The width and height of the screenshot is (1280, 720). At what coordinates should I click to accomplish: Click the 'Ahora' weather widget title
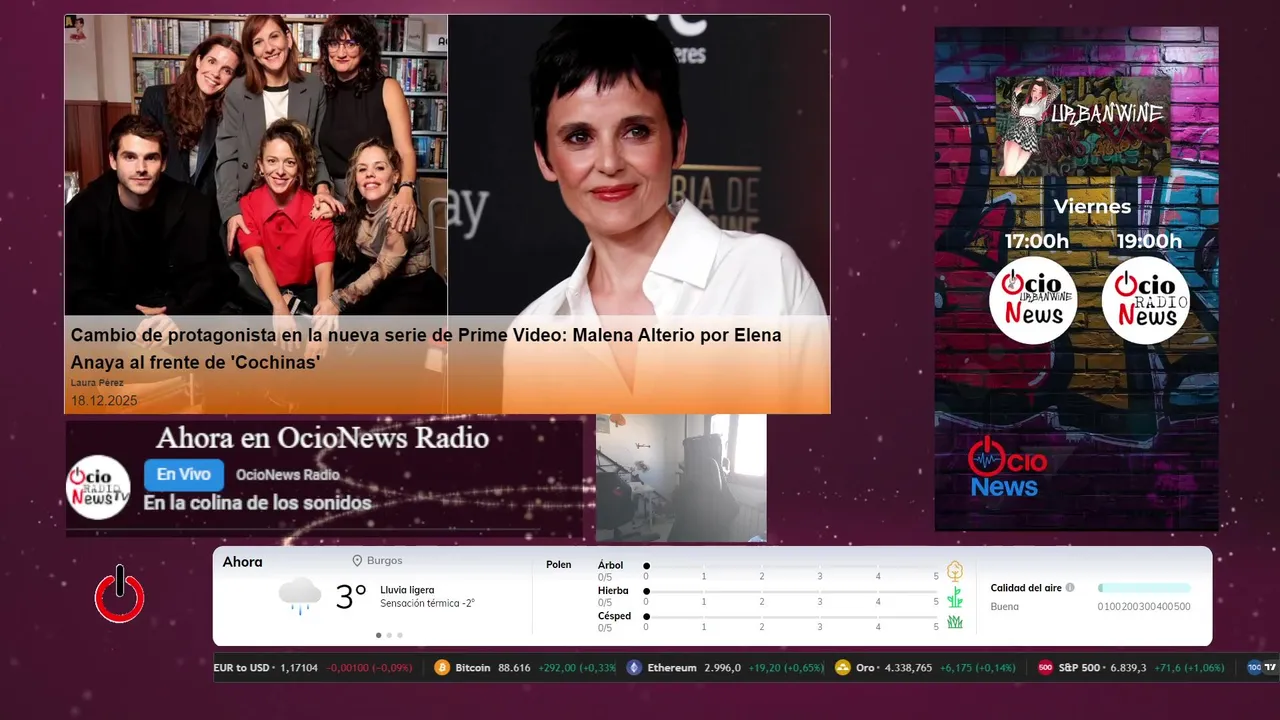(242, 562)
